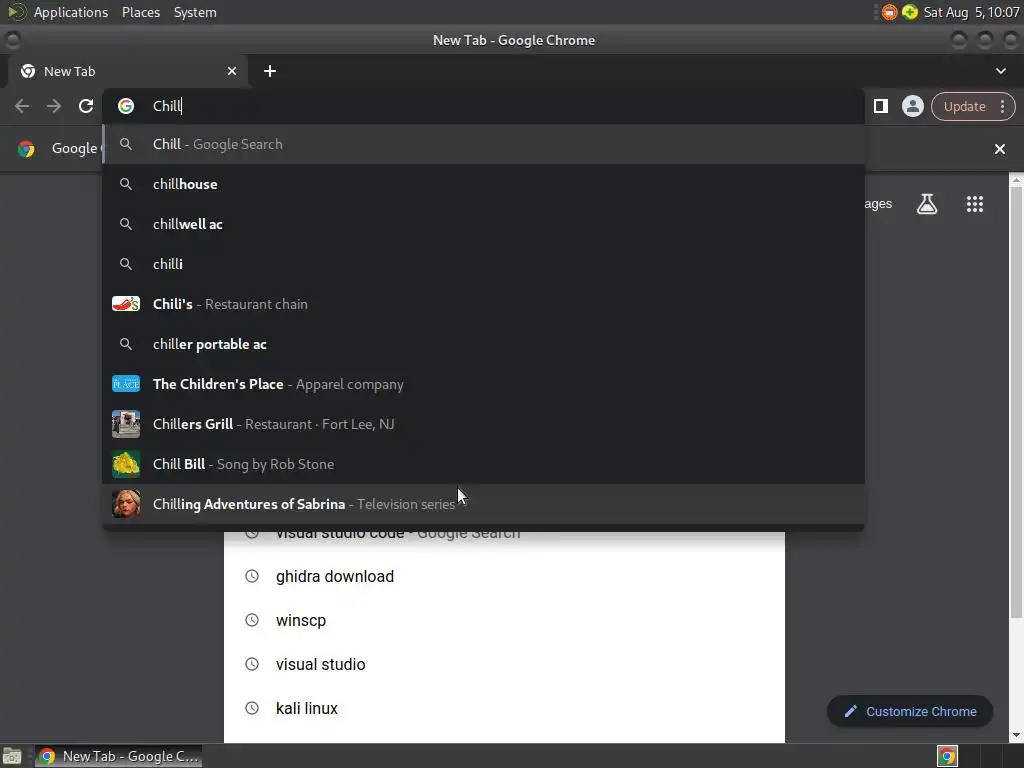Click Customize Chrome button
This screenshot has width=1024, height=768.
click(x=910, y=711)
